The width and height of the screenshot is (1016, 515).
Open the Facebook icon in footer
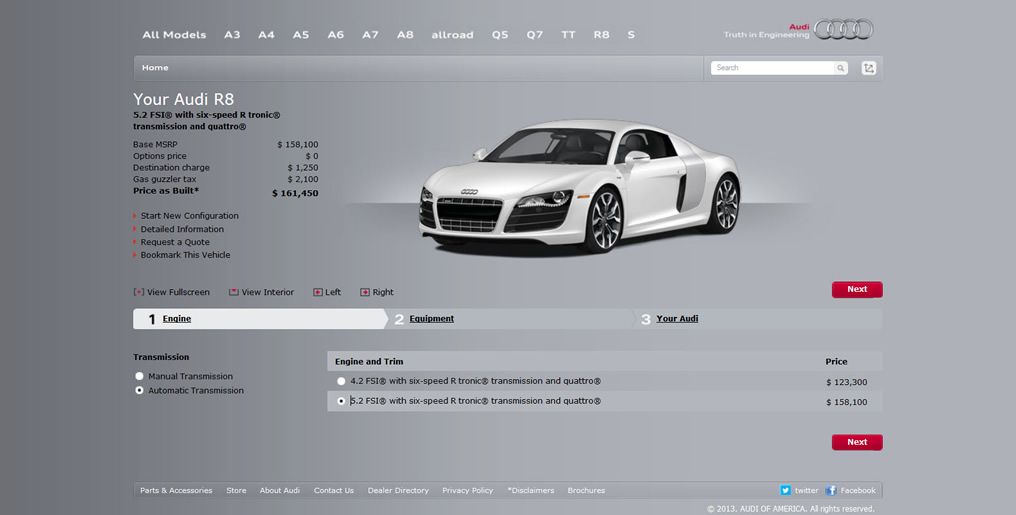coord(831,490)
